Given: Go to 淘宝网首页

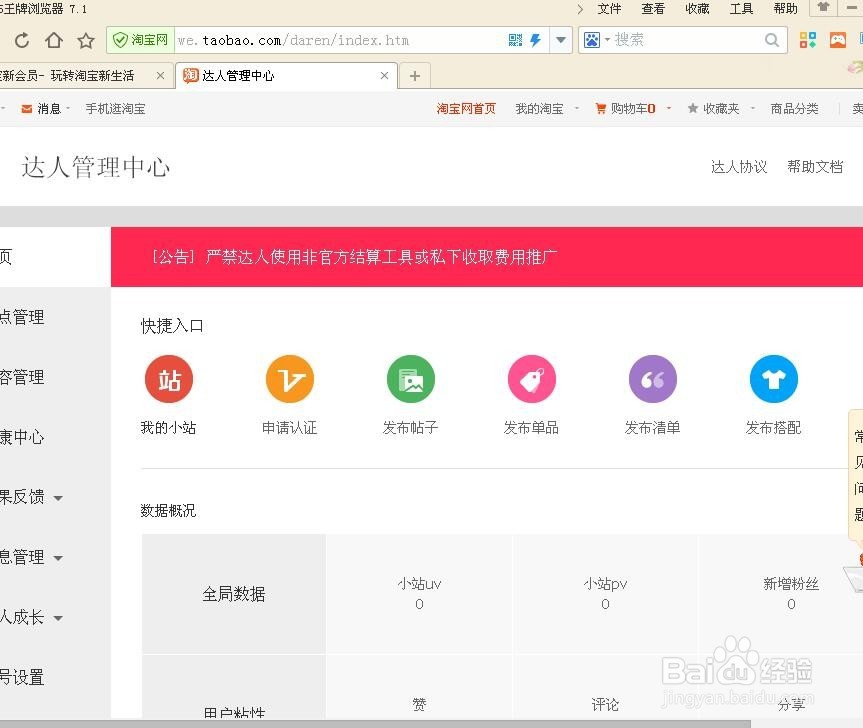Looking at the screenshot, I should click(466, 108).
